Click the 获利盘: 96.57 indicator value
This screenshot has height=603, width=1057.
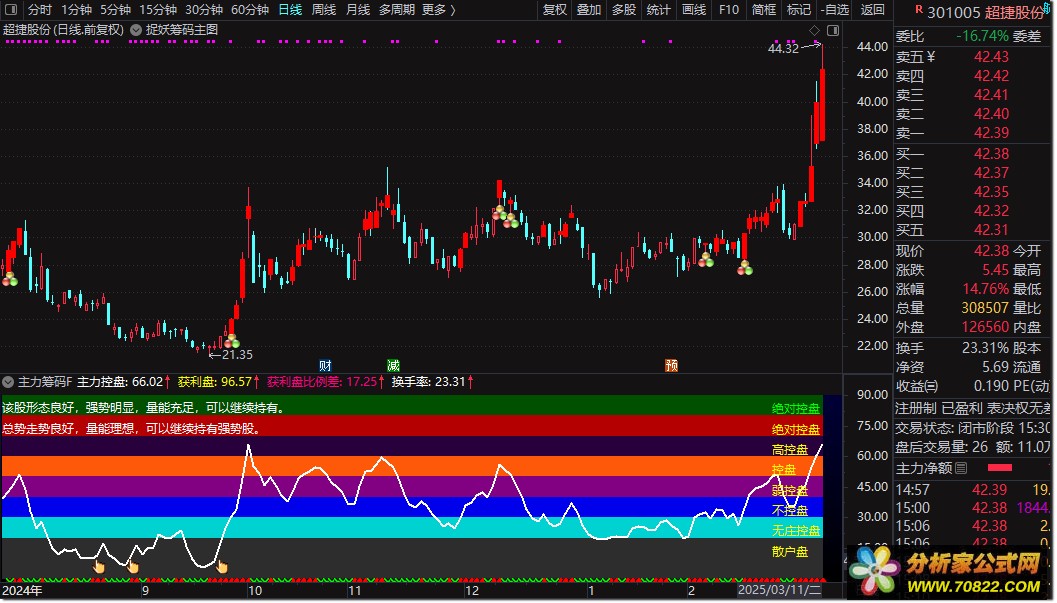pos(218,382)
